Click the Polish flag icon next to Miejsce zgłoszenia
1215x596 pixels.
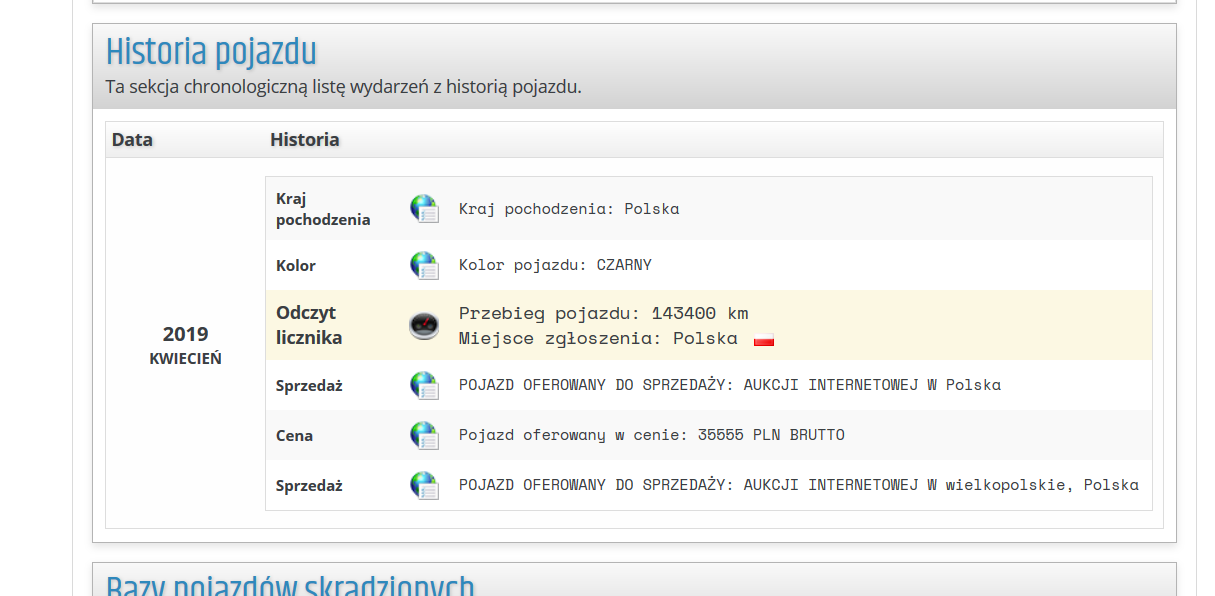click(x=764, y=340)
